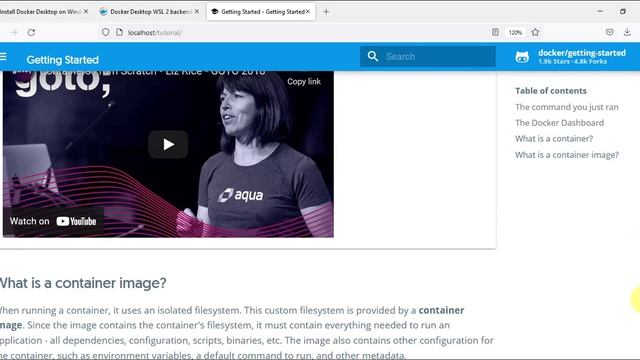Open the hamburger navigation menu

3,56
